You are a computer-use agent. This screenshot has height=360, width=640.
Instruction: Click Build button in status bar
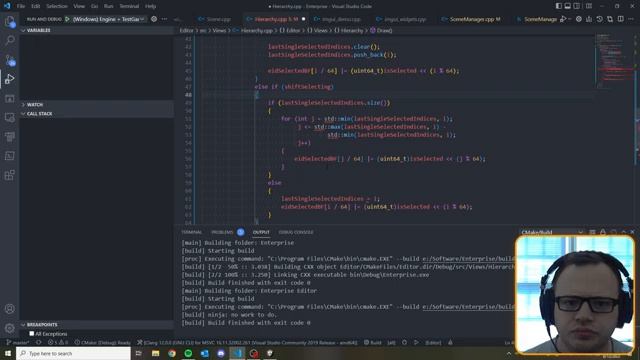coord(373,342)
